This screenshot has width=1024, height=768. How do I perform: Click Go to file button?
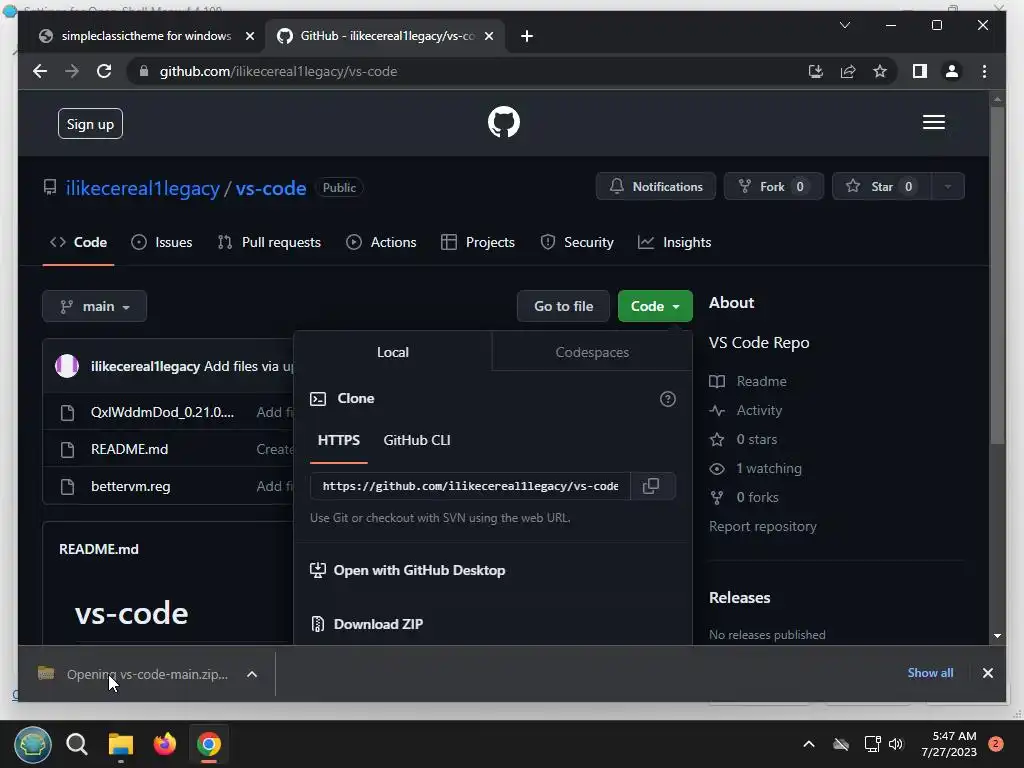pos(563,306)
